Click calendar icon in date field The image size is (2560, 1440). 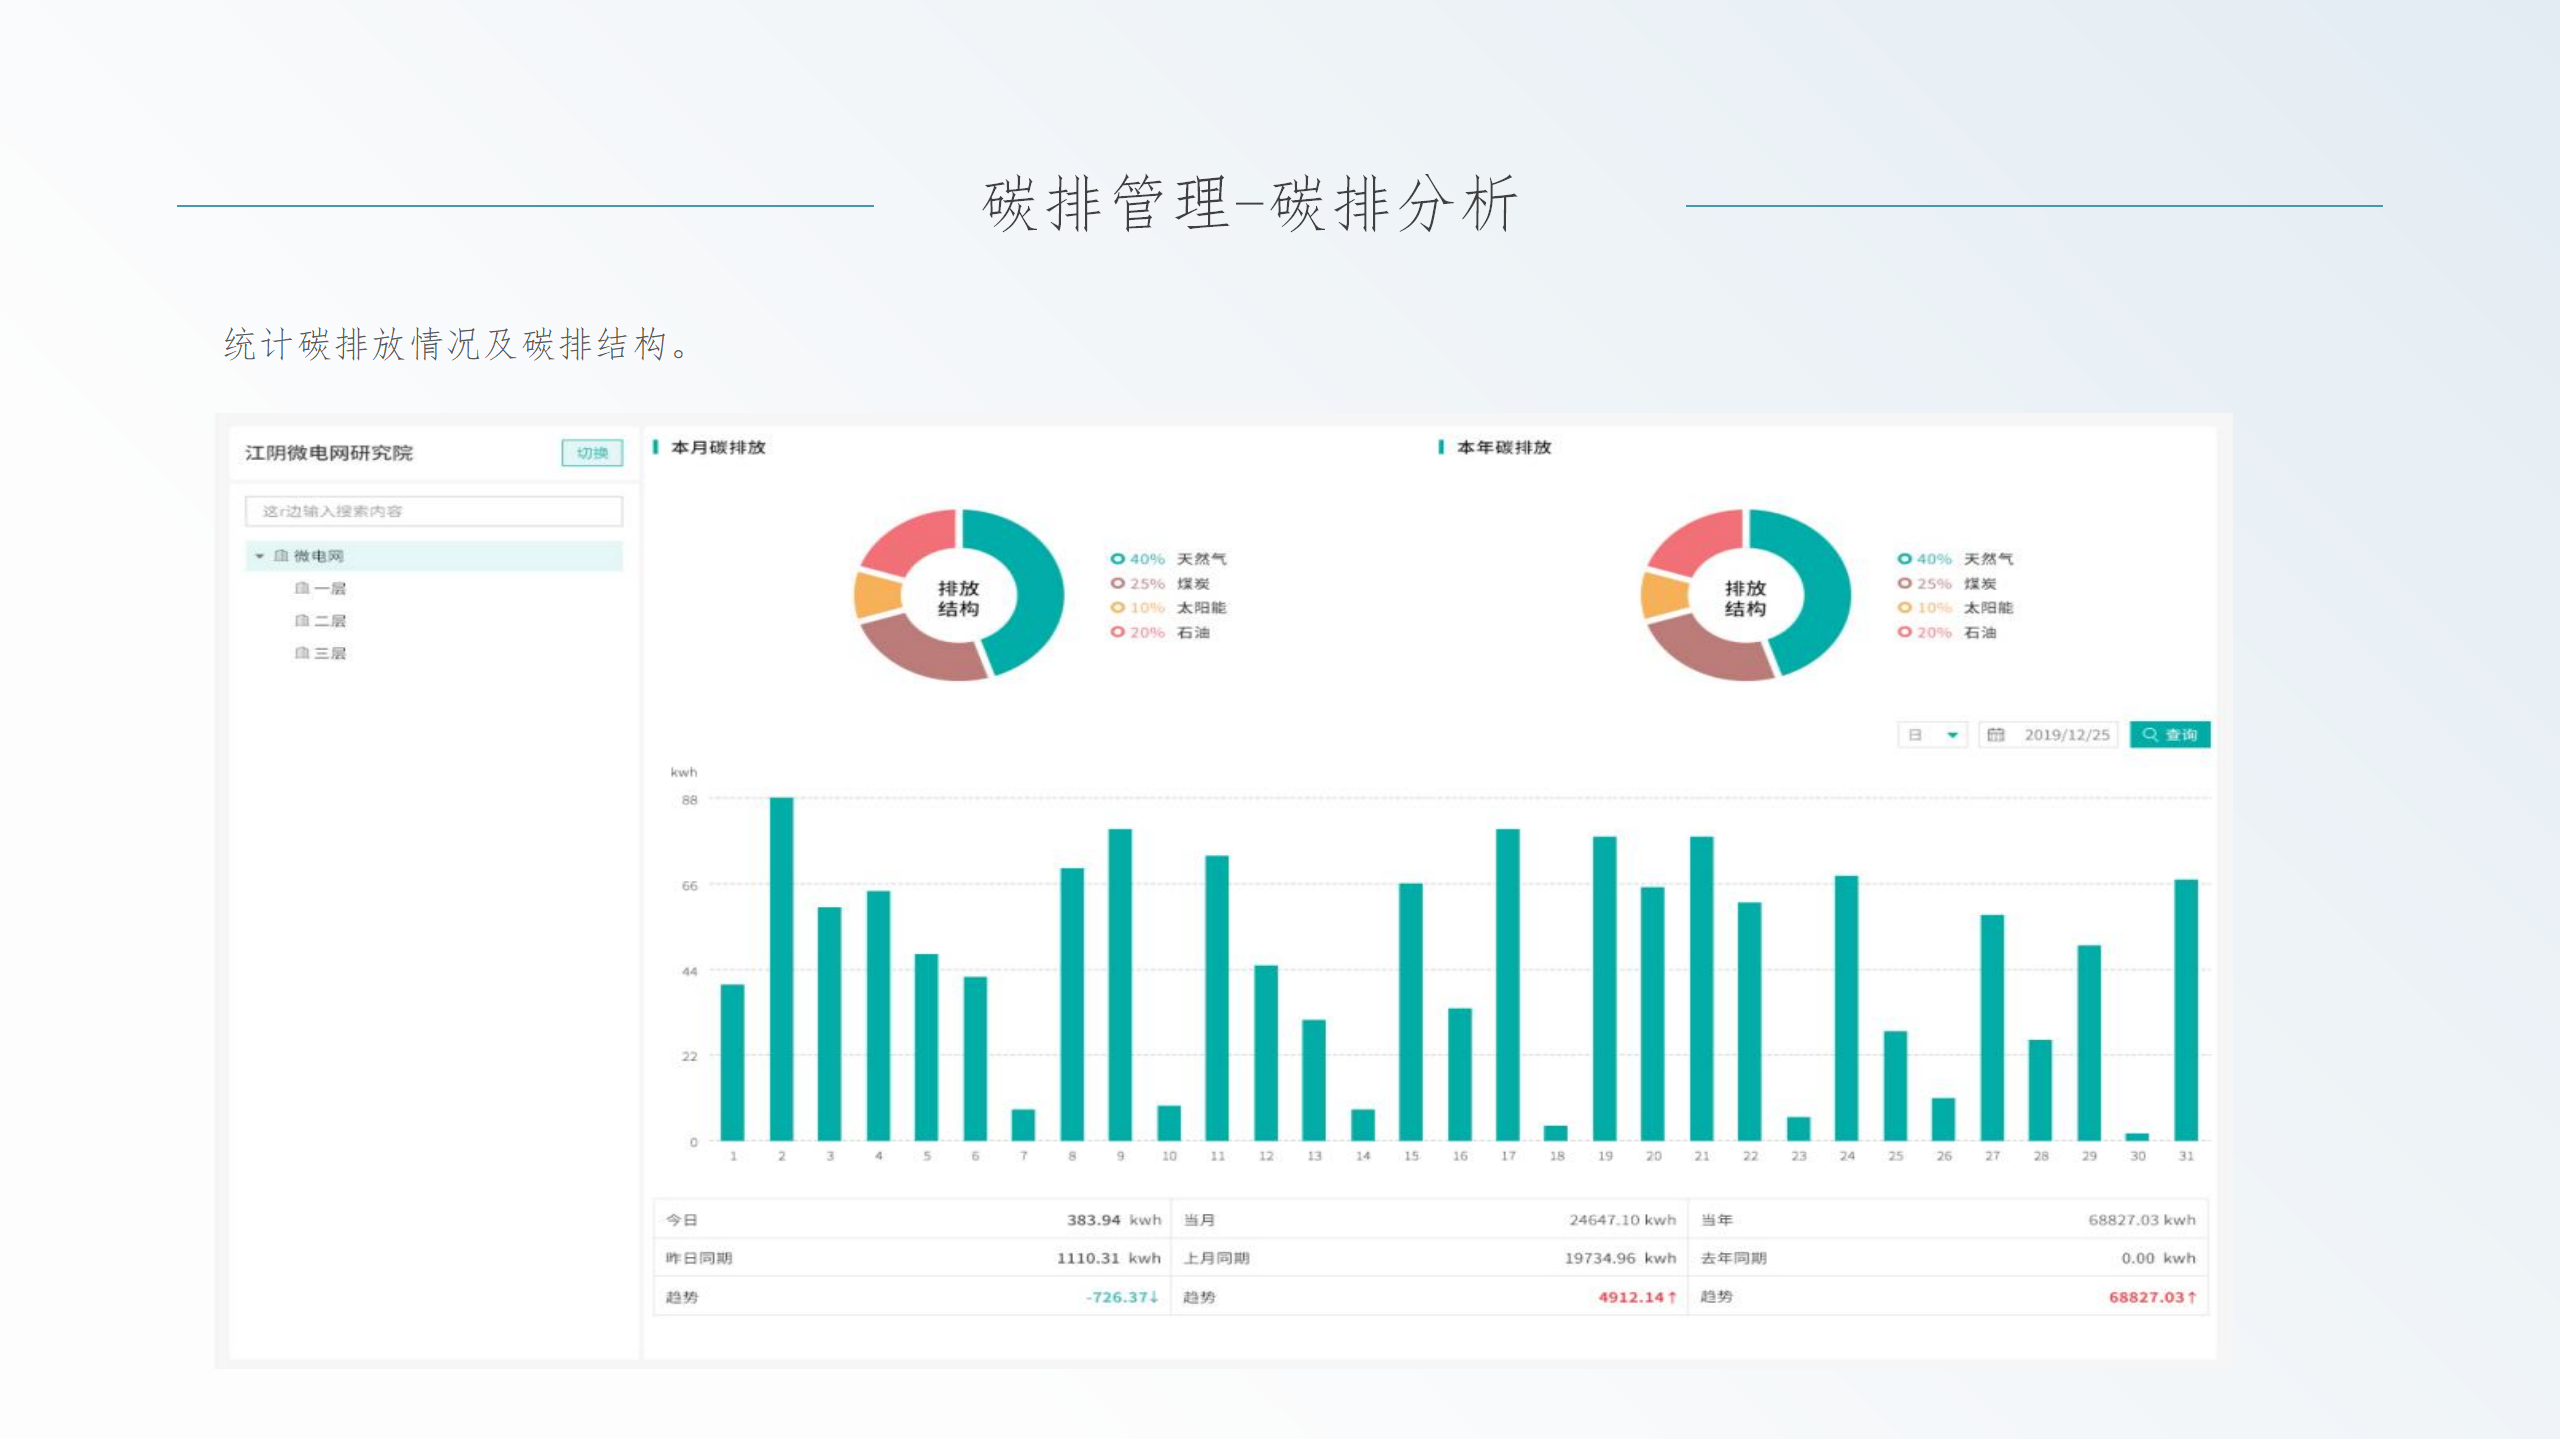tap(1996, 735)
